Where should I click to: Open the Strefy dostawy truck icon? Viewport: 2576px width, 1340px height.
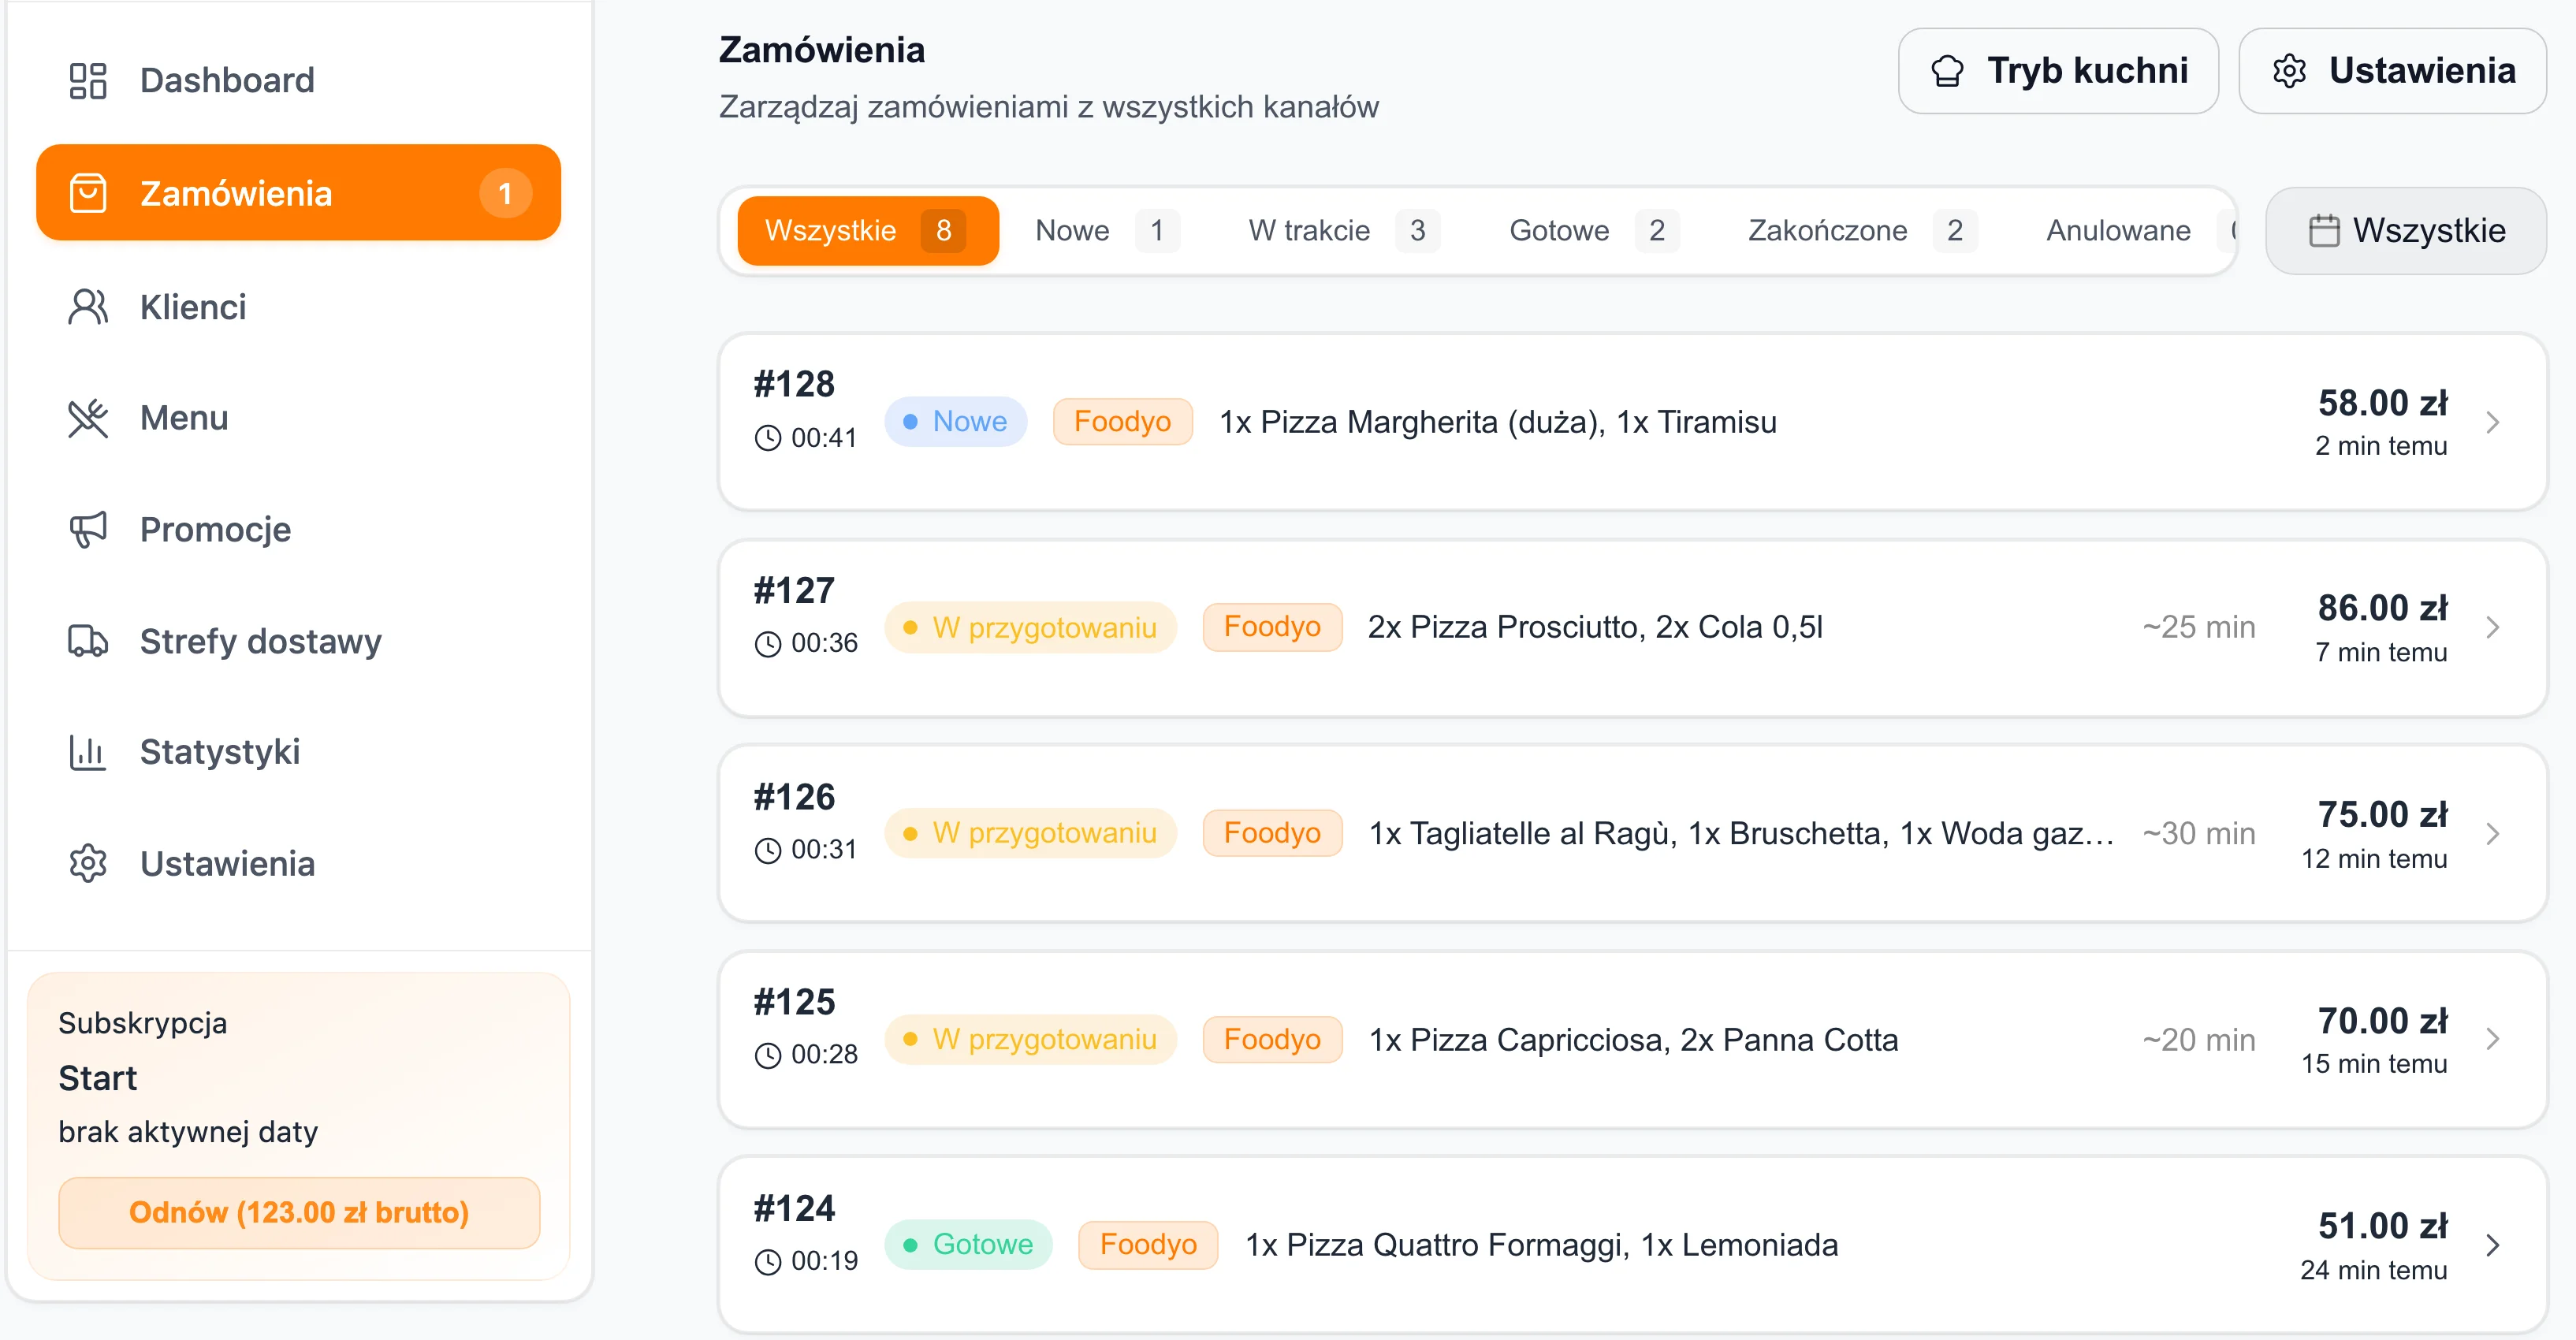coord(88,641)
